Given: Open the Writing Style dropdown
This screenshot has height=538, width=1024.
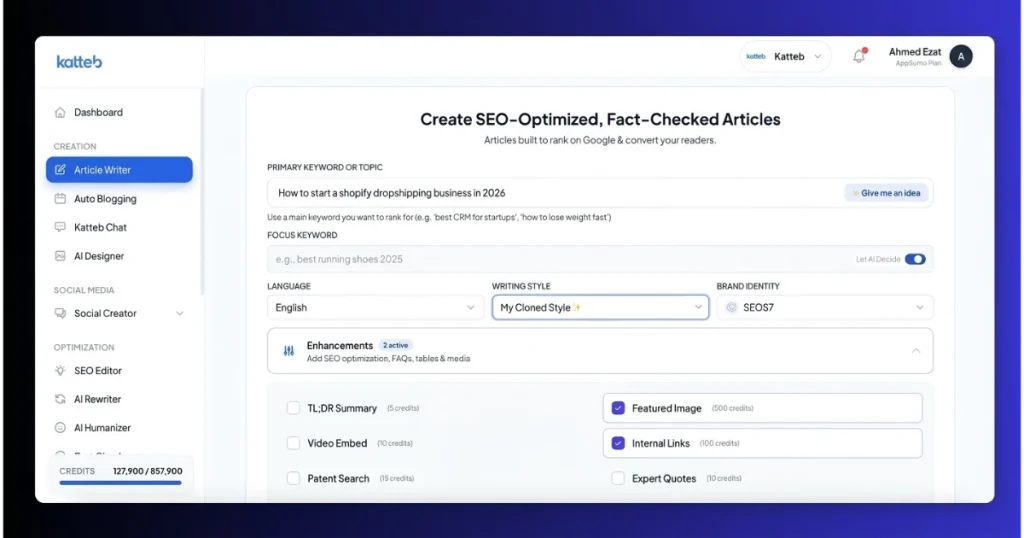Looking at the screenshot, I should point(600,308).
